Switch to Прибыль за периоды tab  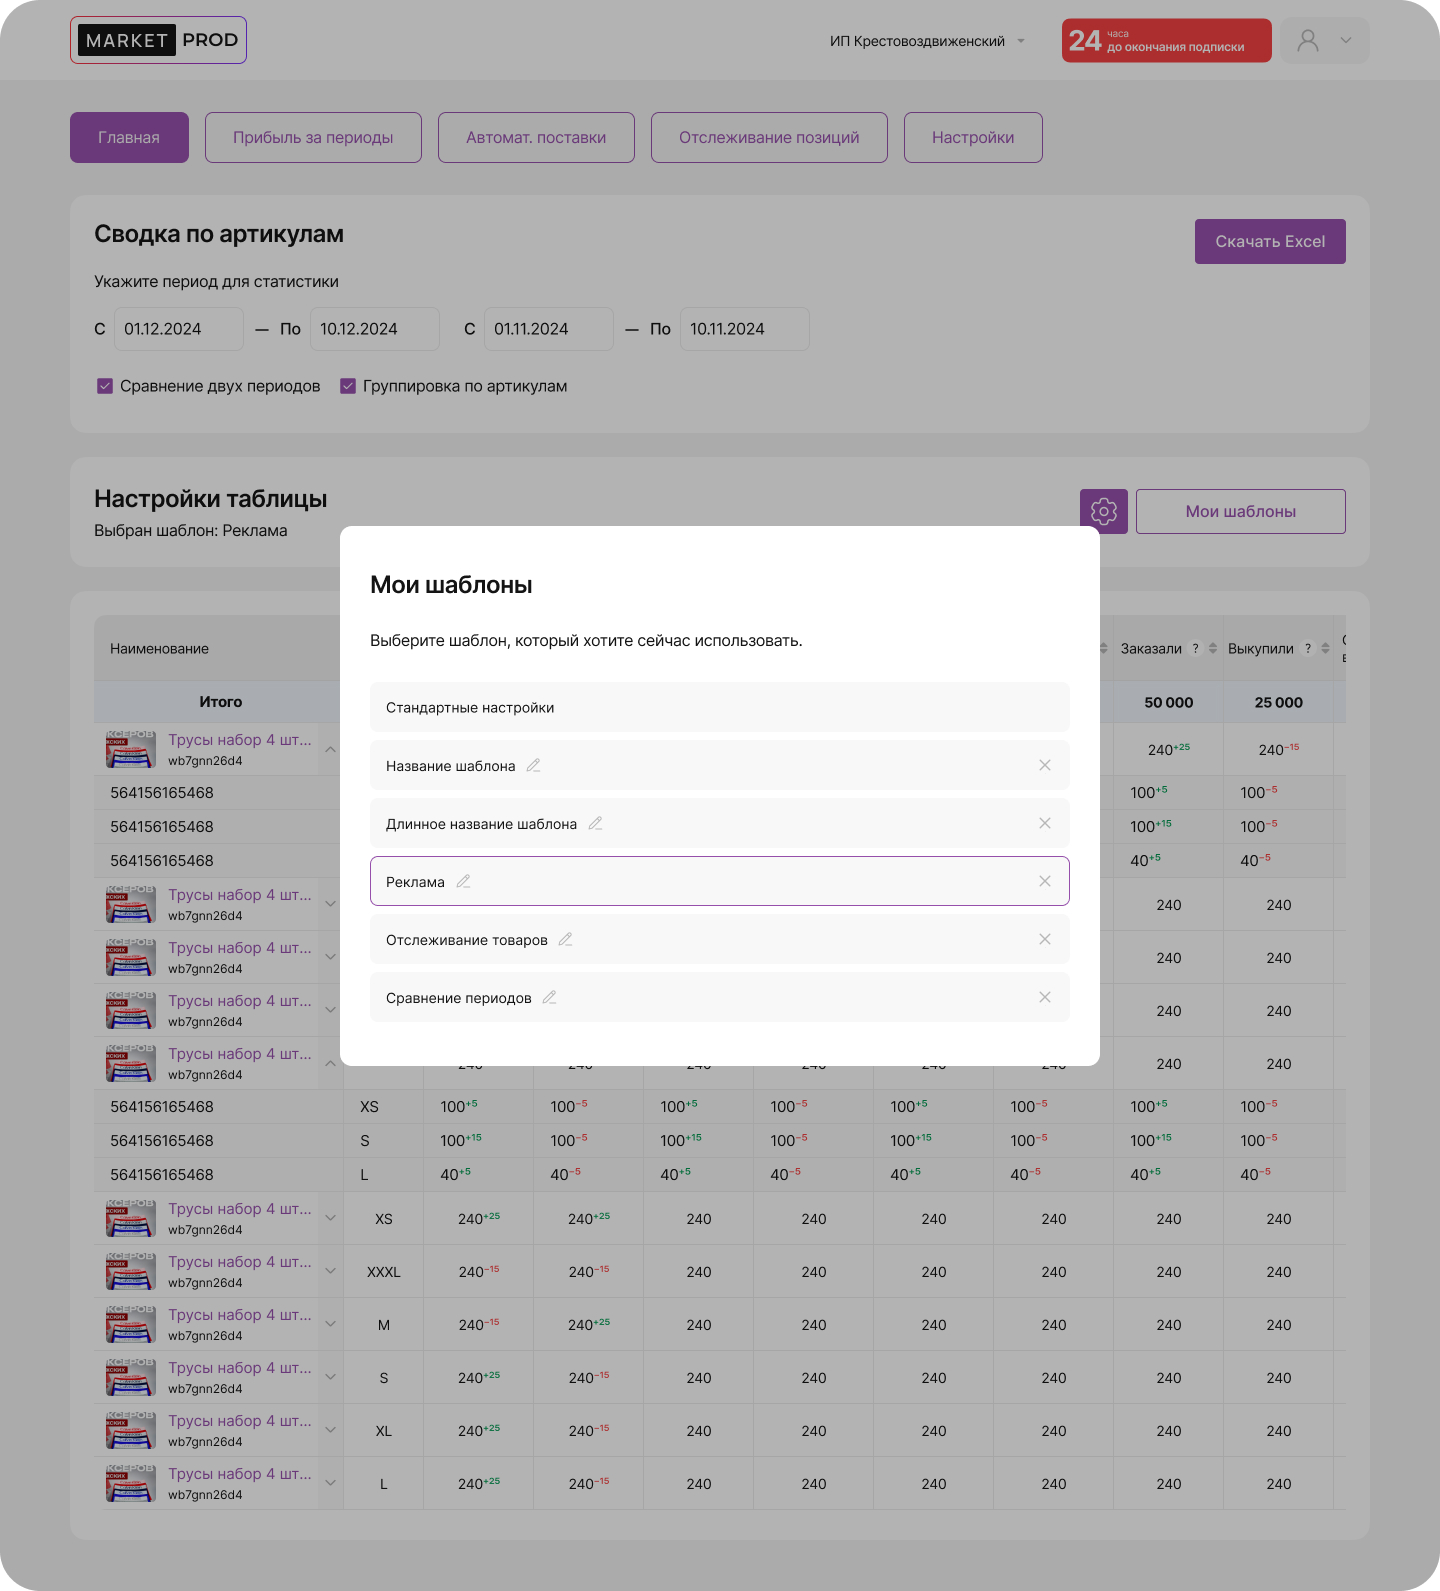click(313, 137)
